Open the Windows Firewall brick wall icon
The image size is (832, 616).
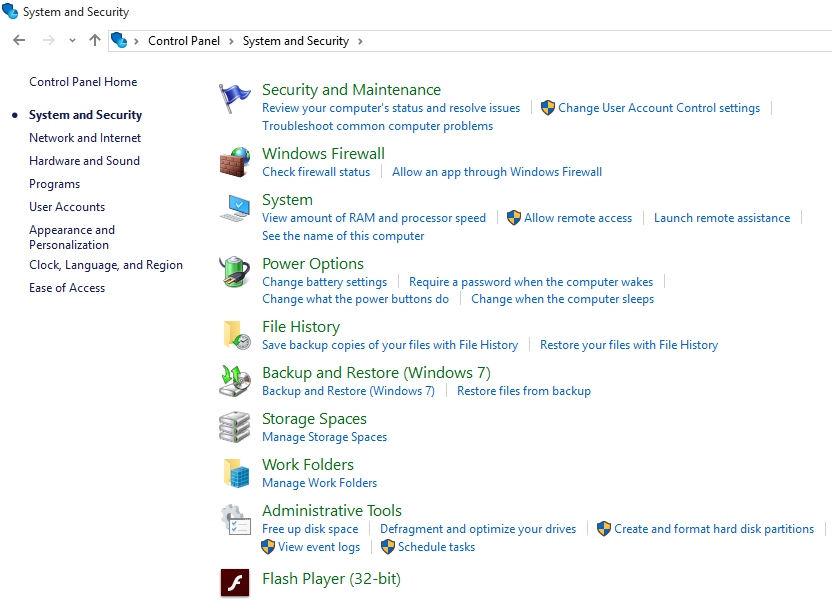coord(235,162)
